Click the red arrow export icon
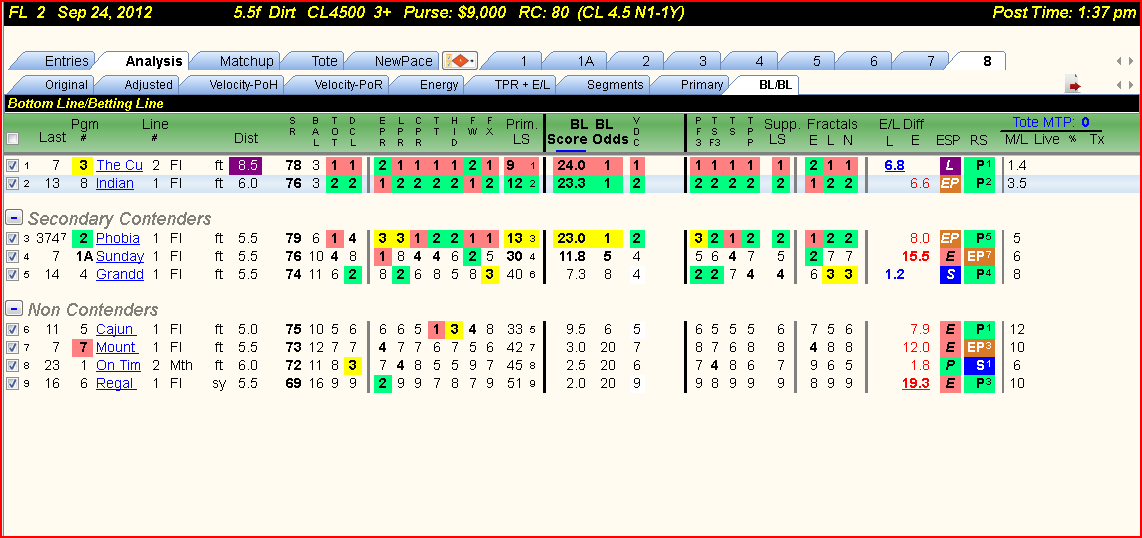This screenshot has height=538, width=1142. [1074, 86]
